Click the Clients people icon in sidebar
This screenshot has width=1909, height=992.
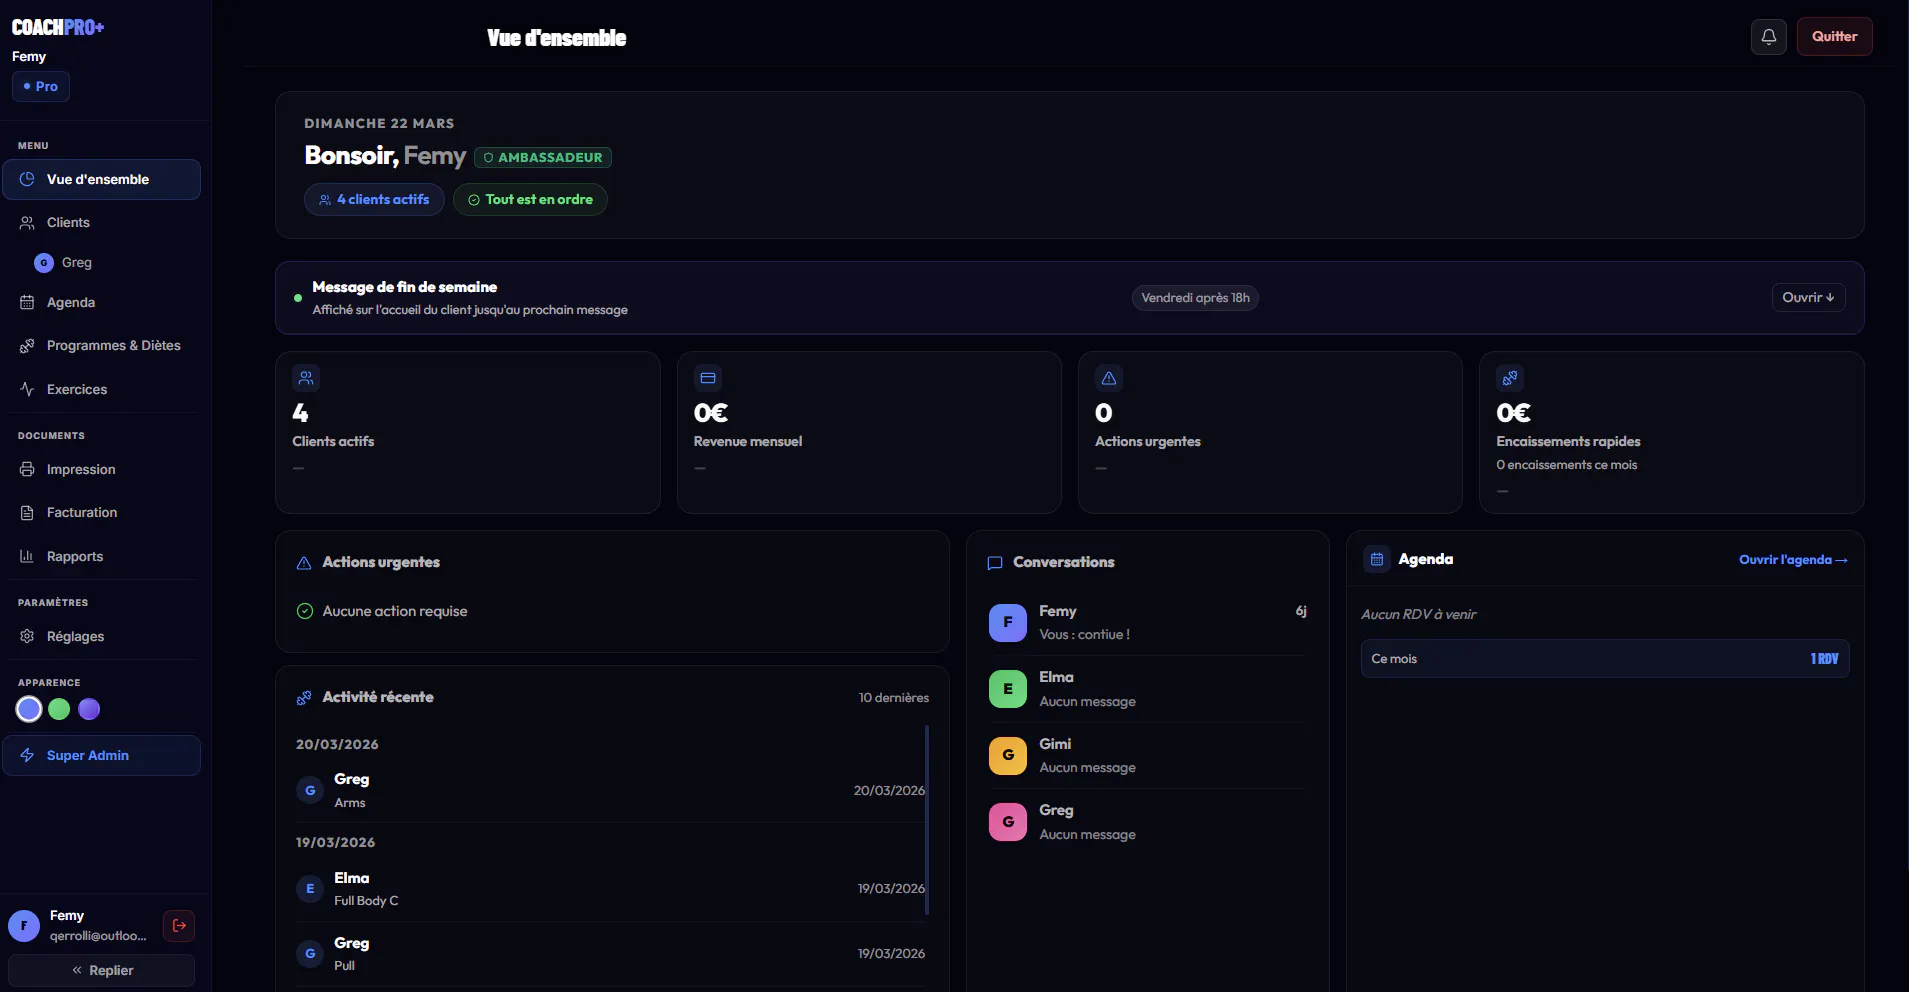(x=27, y=223)
